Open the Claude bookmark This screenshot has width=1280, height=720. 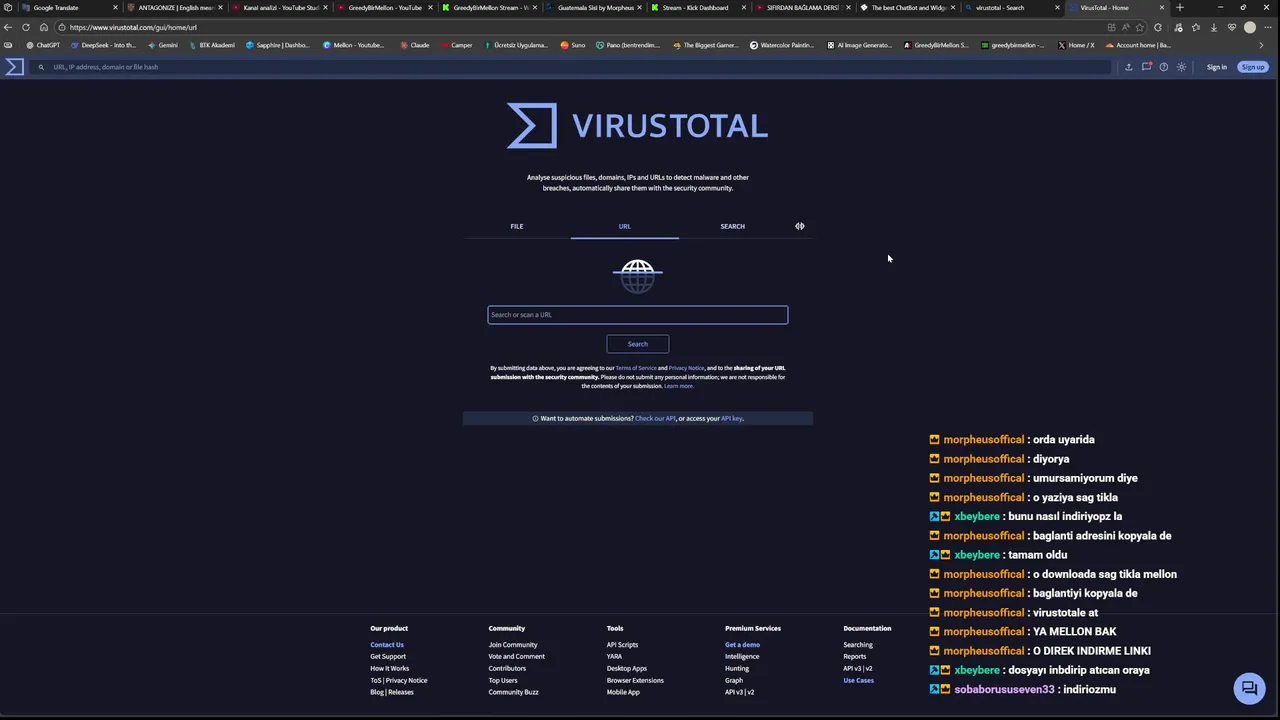tap(415, 45)
